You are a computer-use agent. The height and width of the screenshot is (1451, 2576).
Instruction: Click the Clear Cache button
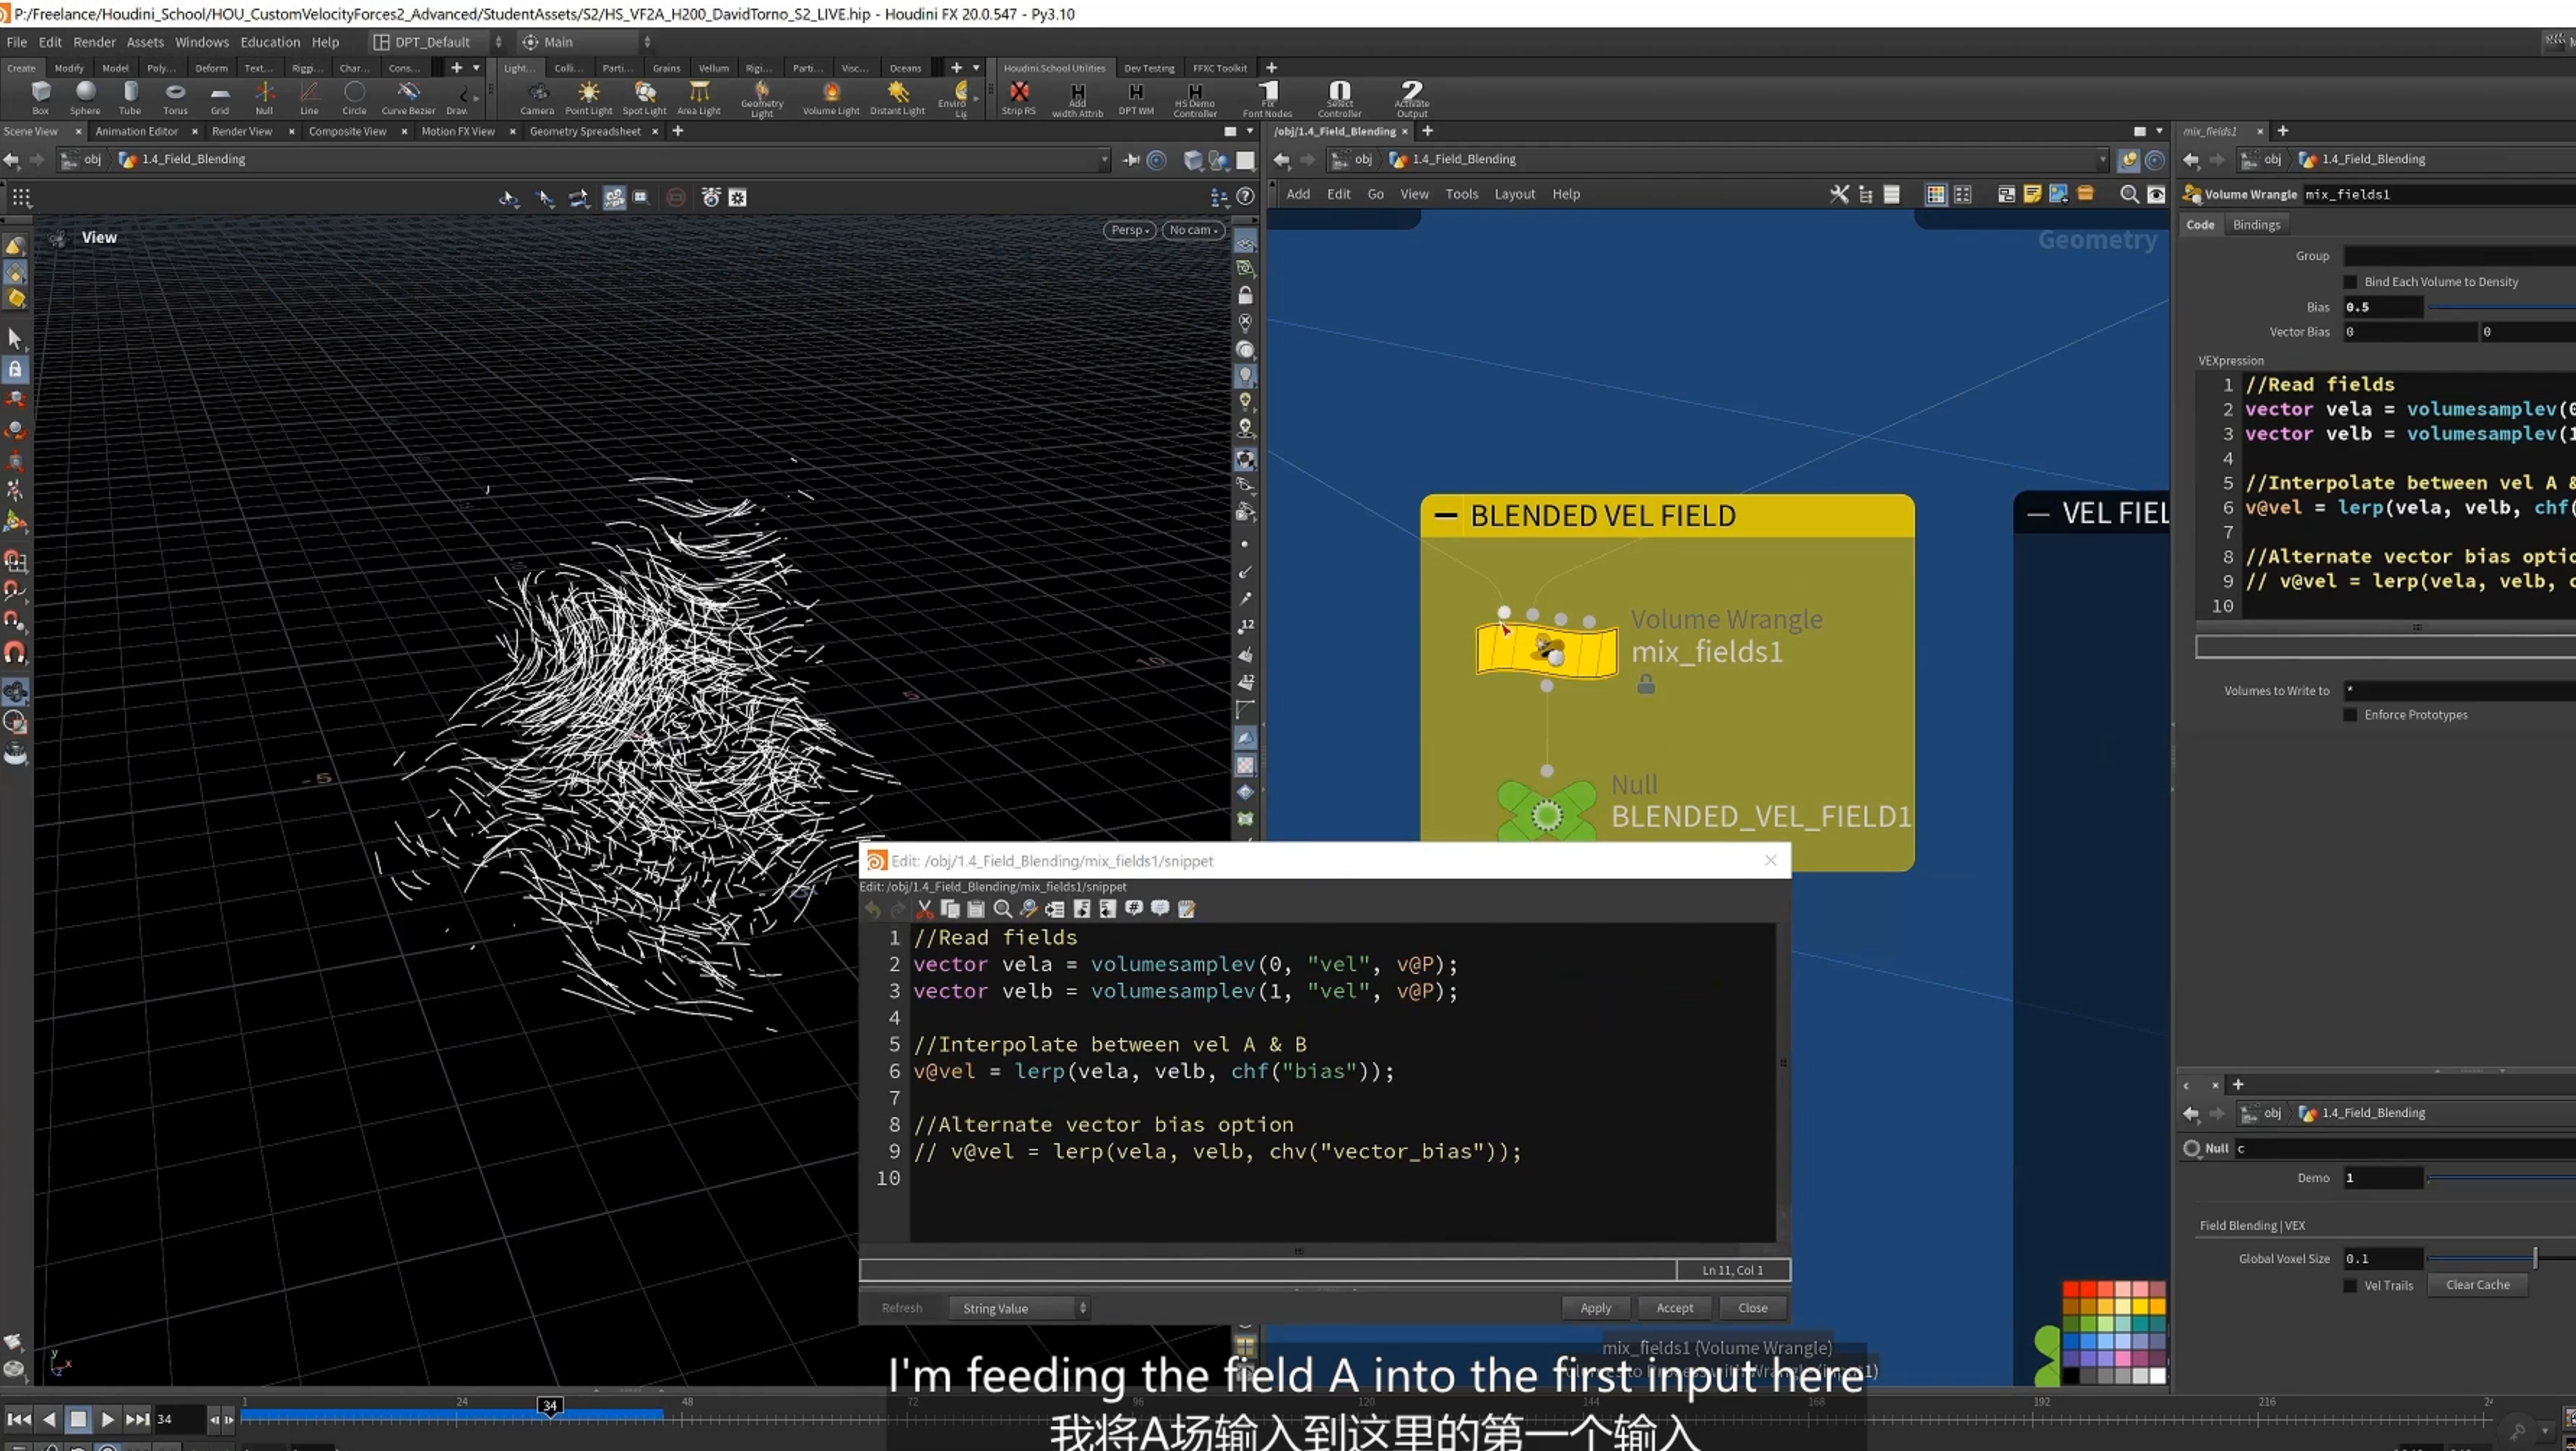click(2477, 1285)
